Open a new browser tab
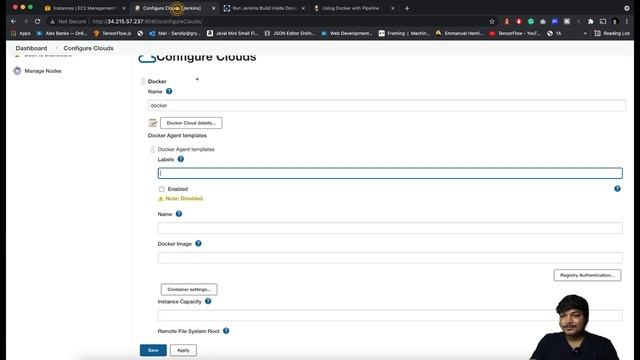This screenshot has width=640, height=360. click(x=407, y=8)
